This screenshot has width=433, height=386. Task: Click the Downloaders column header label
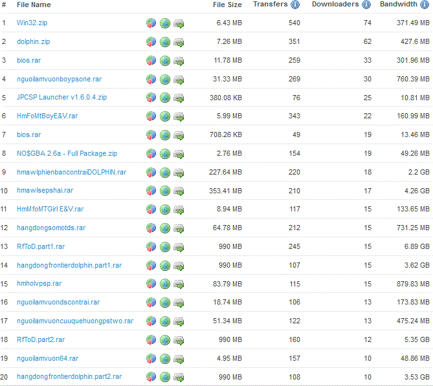[x=335, y=4]
